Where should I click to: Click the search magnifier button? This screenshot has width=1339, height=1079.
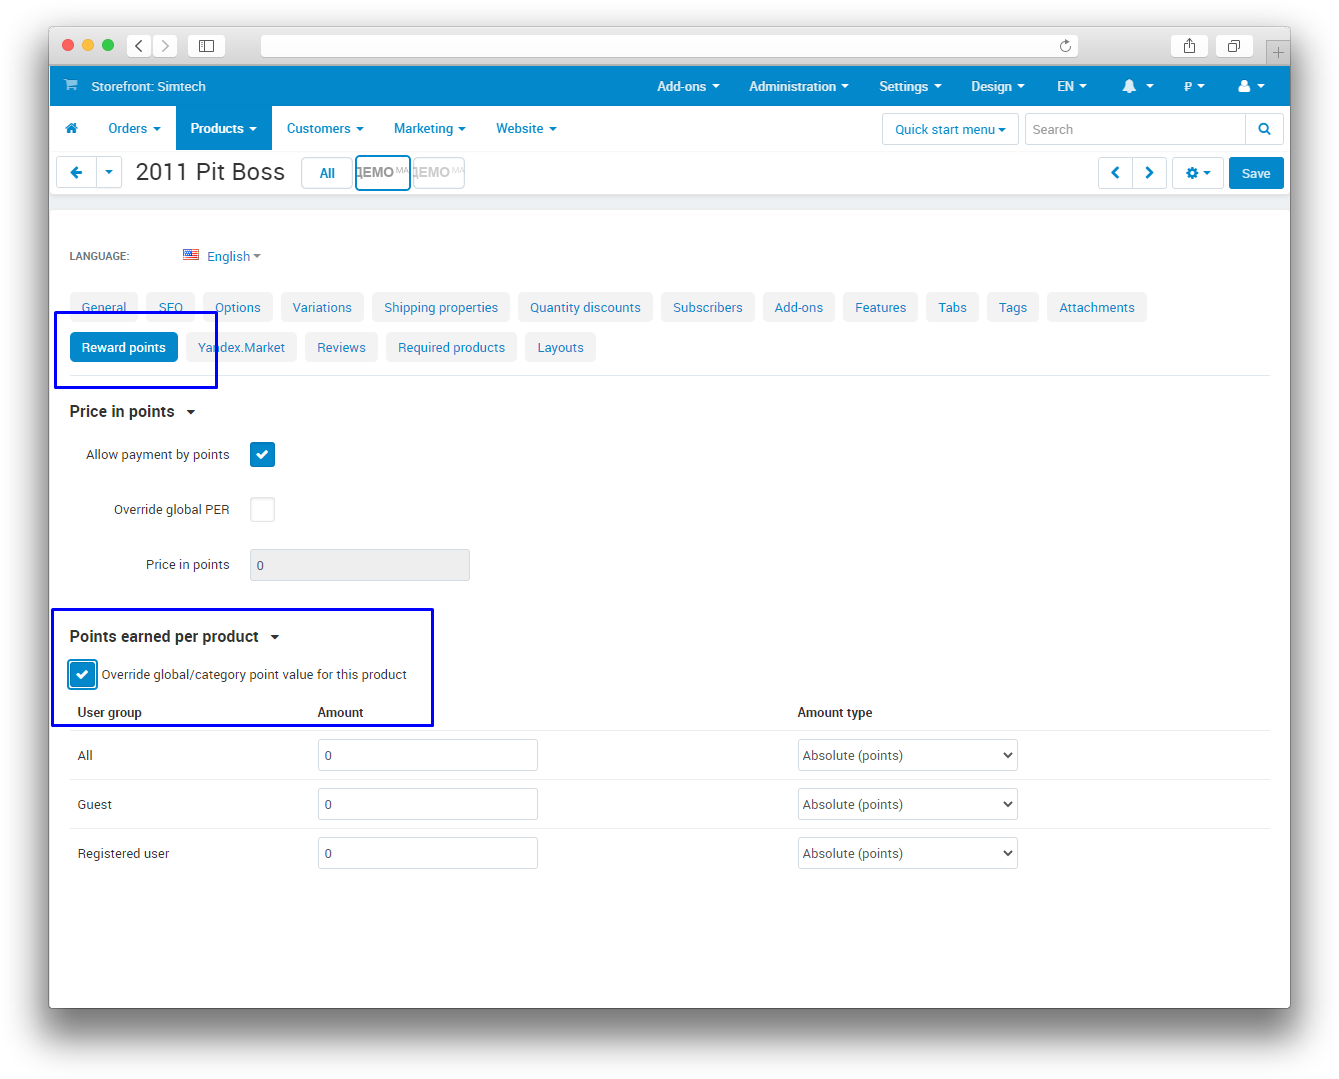pyautogui.click(x=1264, y=129)
